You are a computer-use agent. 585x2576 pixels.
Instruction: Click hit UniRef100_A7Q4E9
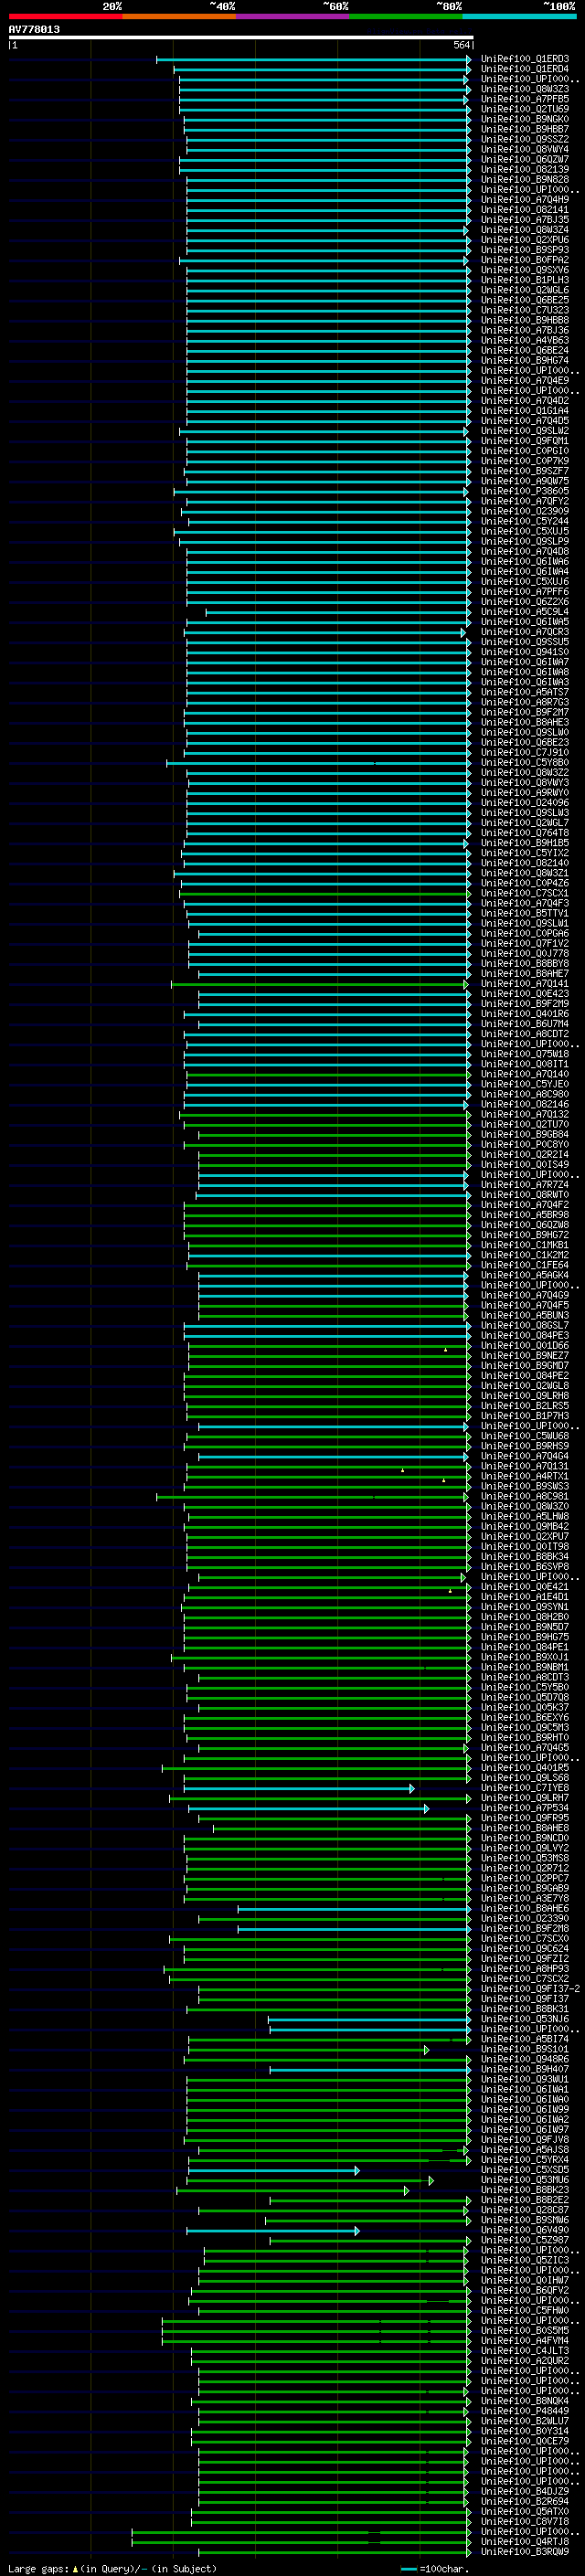click(x=525, y=381)
